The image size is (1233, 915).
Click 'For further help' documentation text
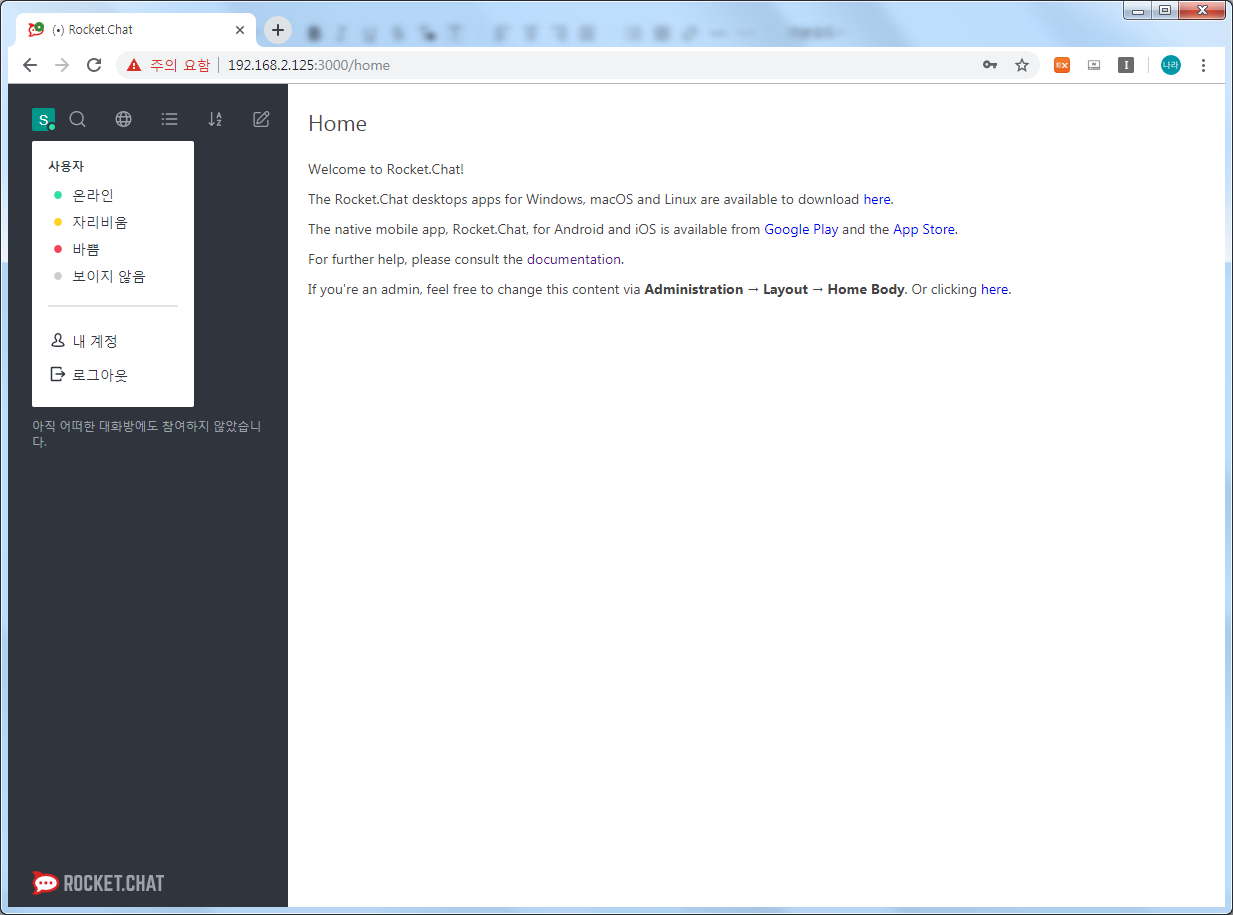coord(466,259)
